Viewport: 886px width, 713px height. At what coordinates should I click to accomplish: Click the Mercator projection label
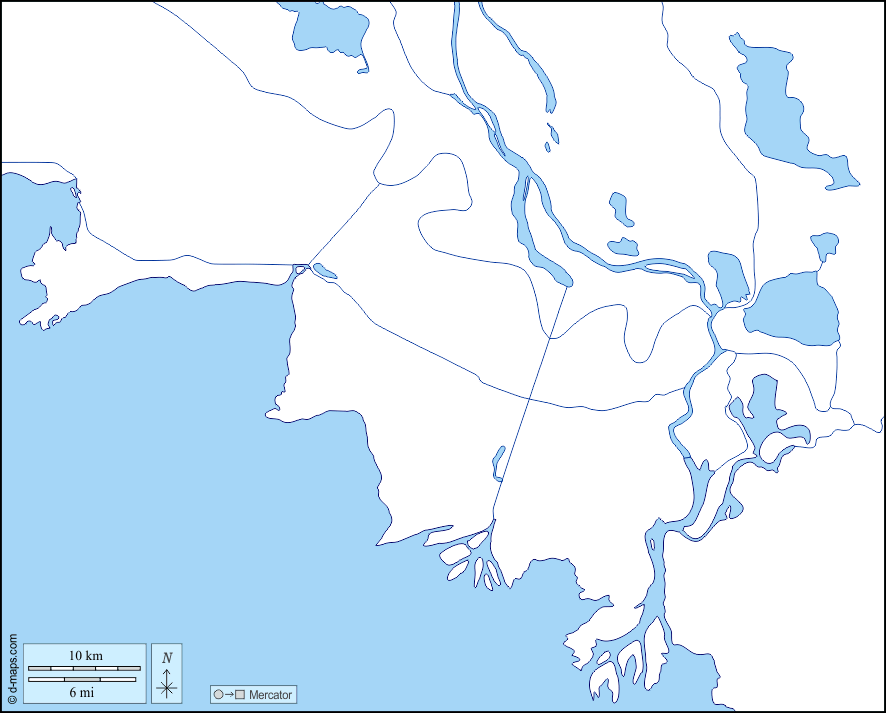(271, 694)
